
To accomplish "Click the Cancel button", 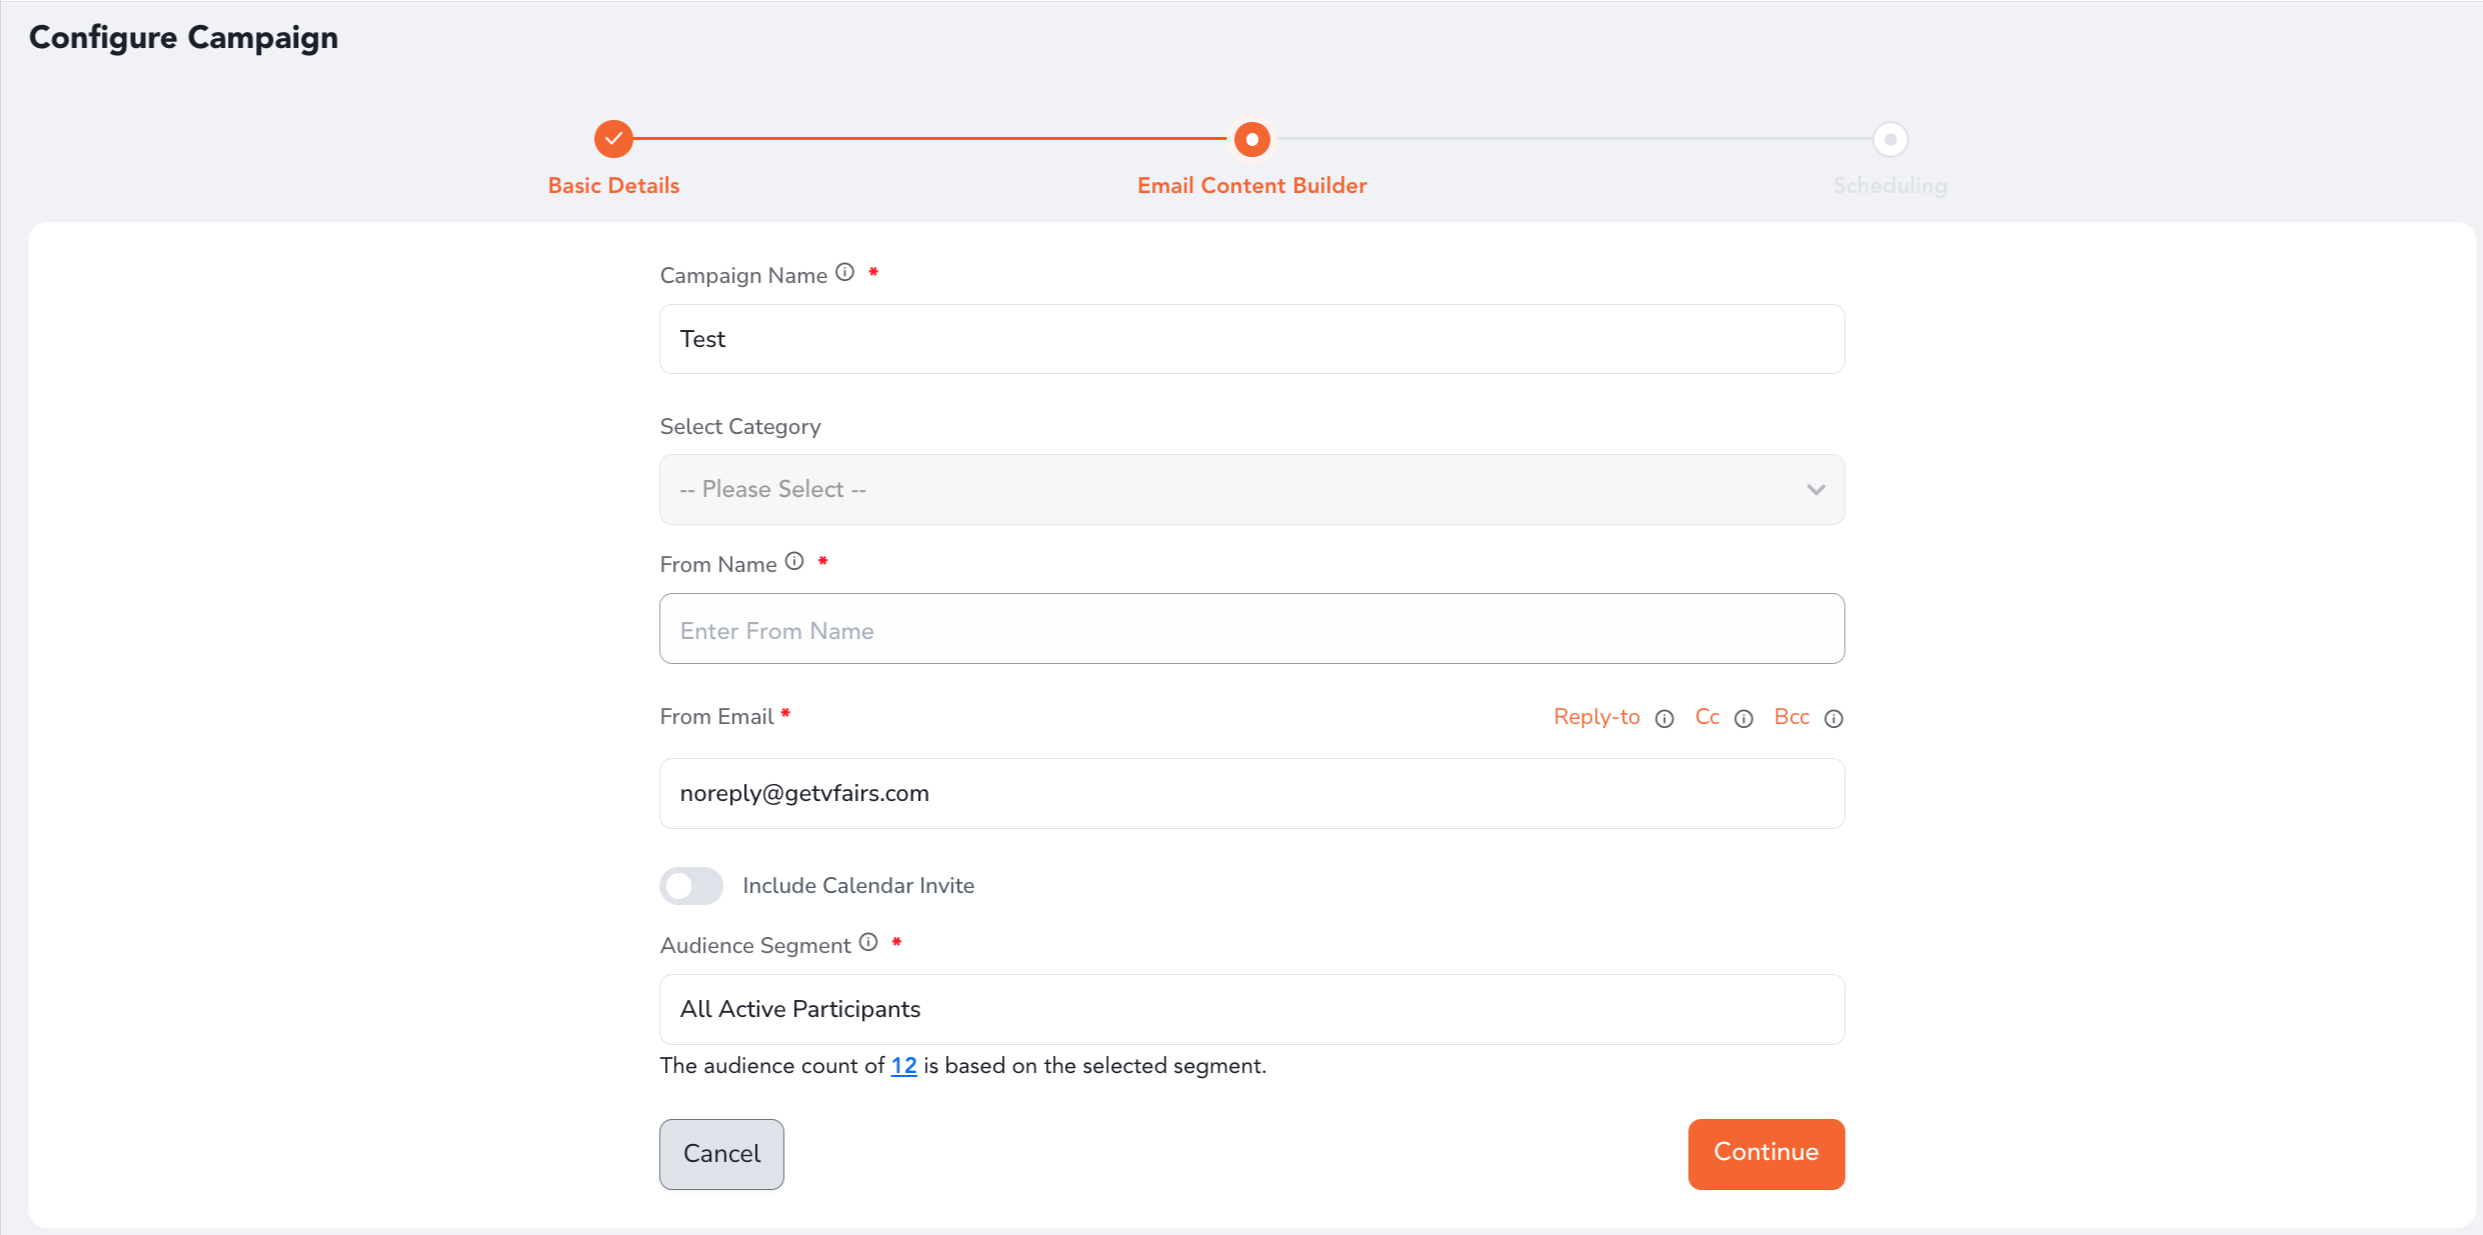I will [x=721, y=1154].
